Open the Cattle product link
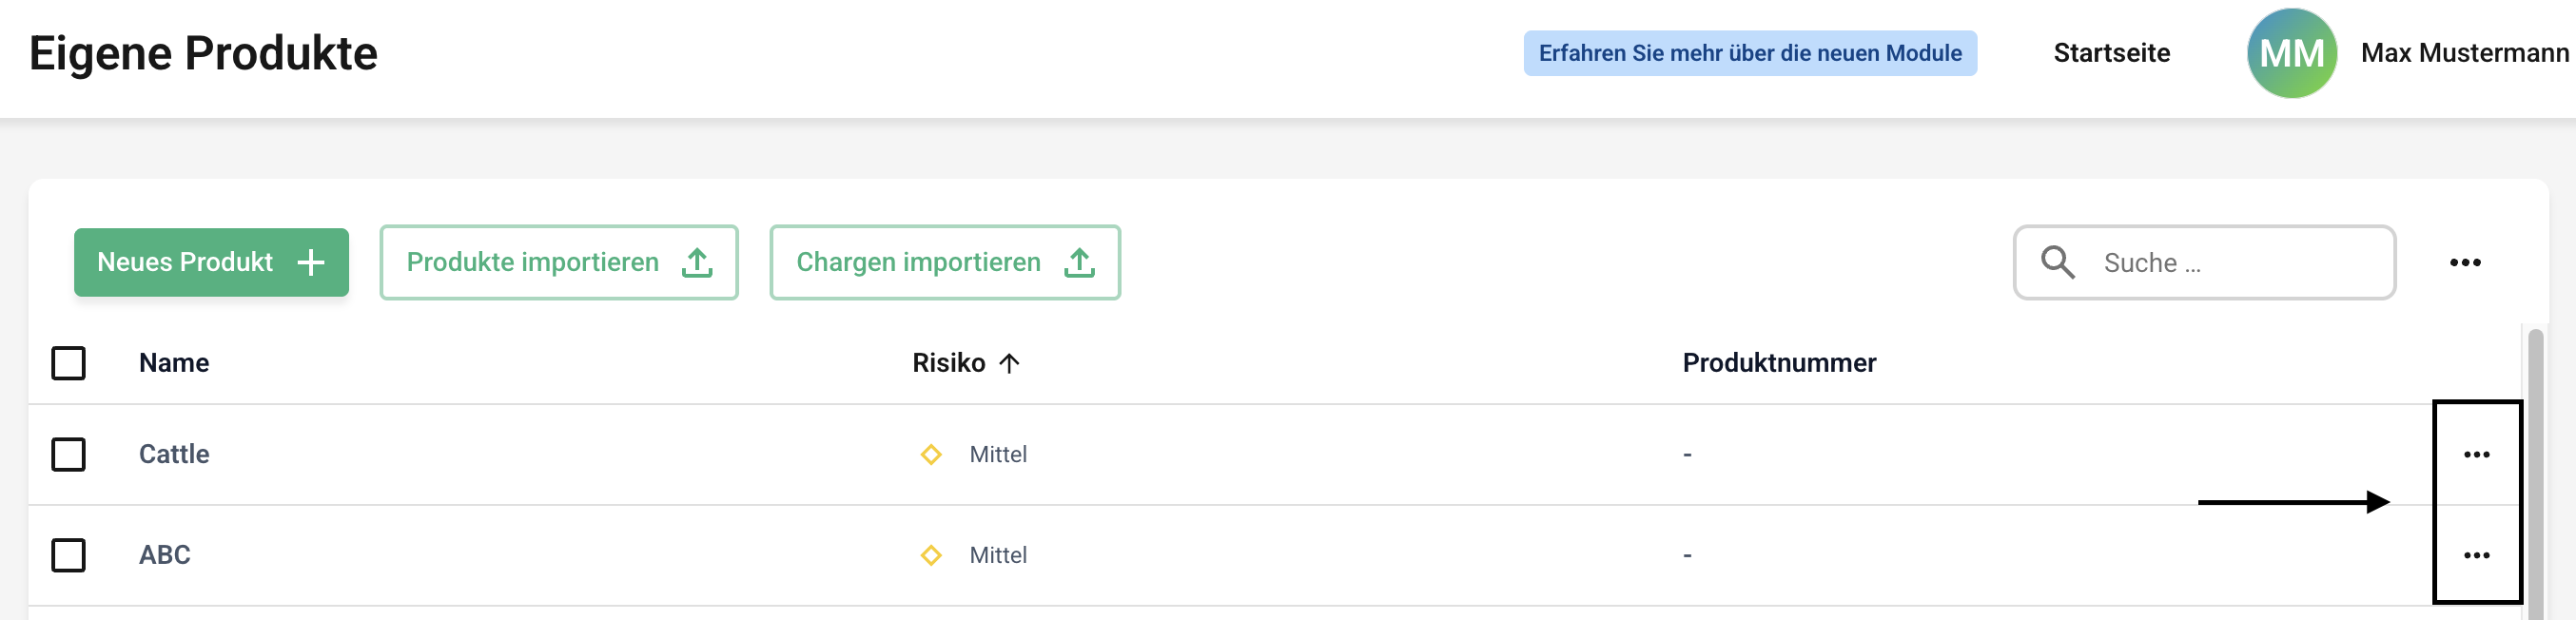 pyautogui.click(x=174, y=455)
